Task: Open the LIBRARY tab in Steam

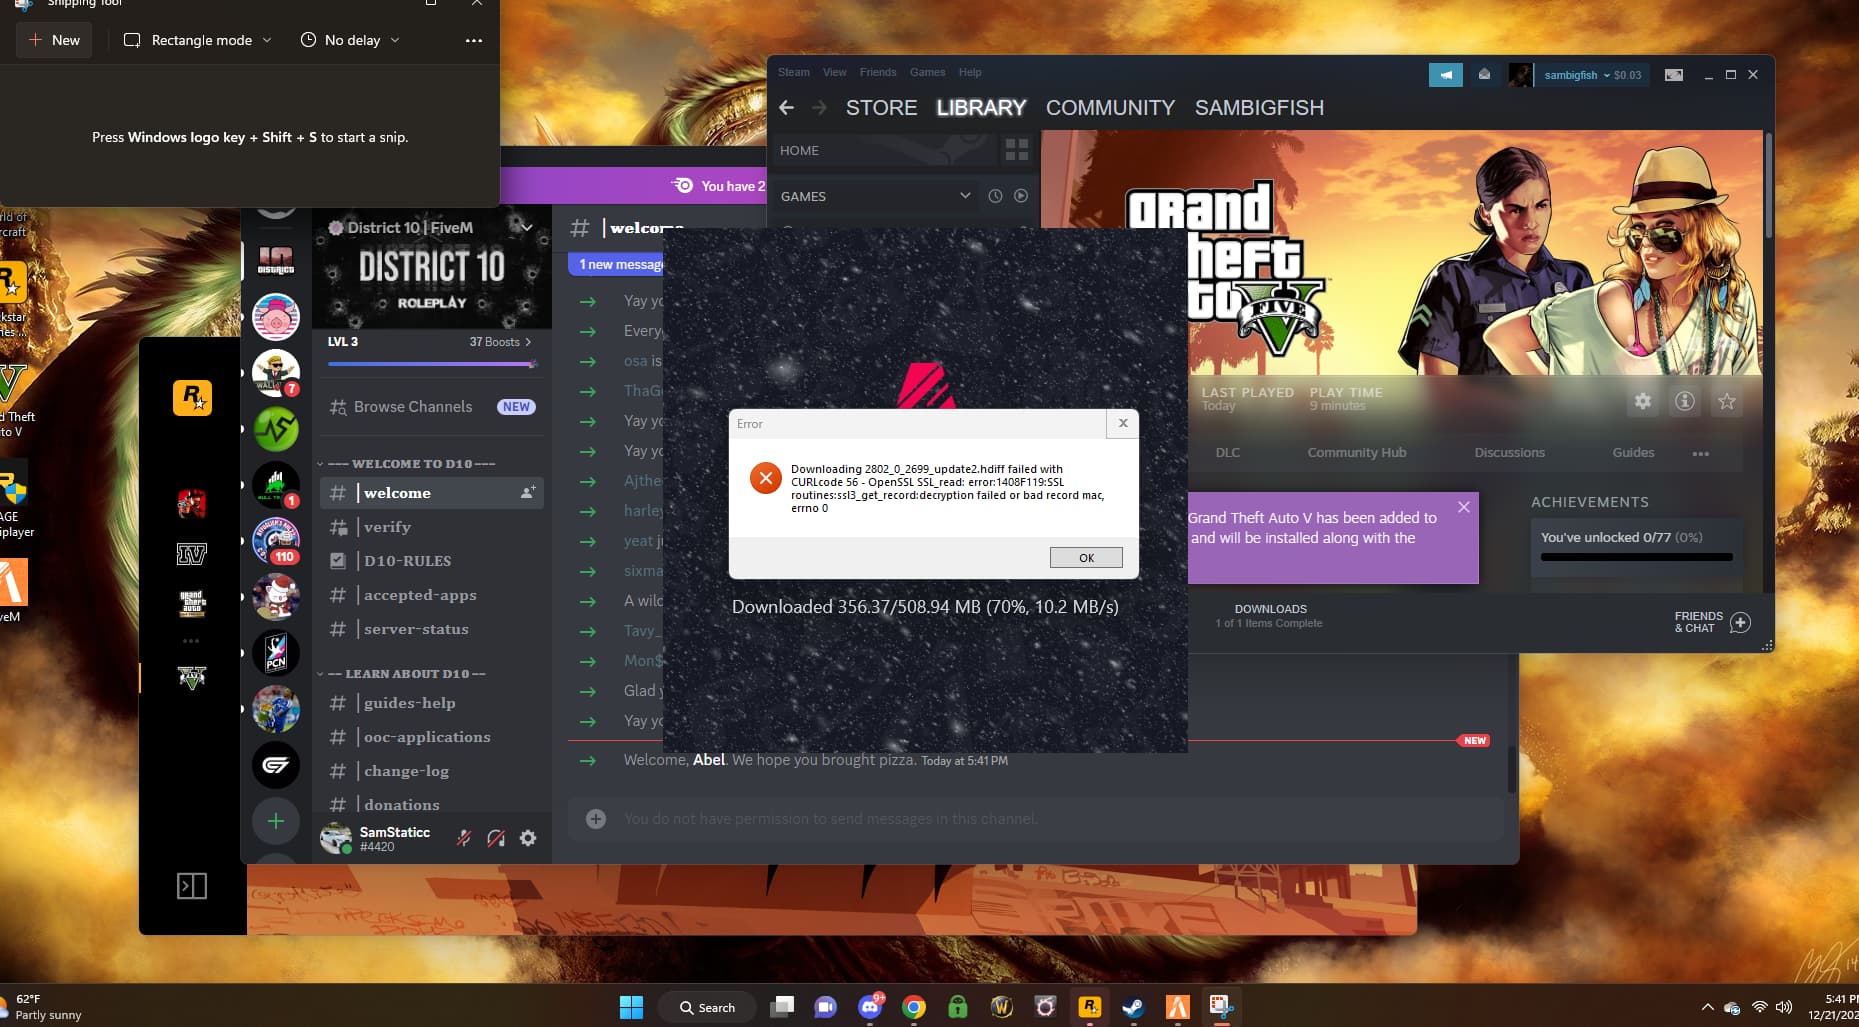Action: 981,107
